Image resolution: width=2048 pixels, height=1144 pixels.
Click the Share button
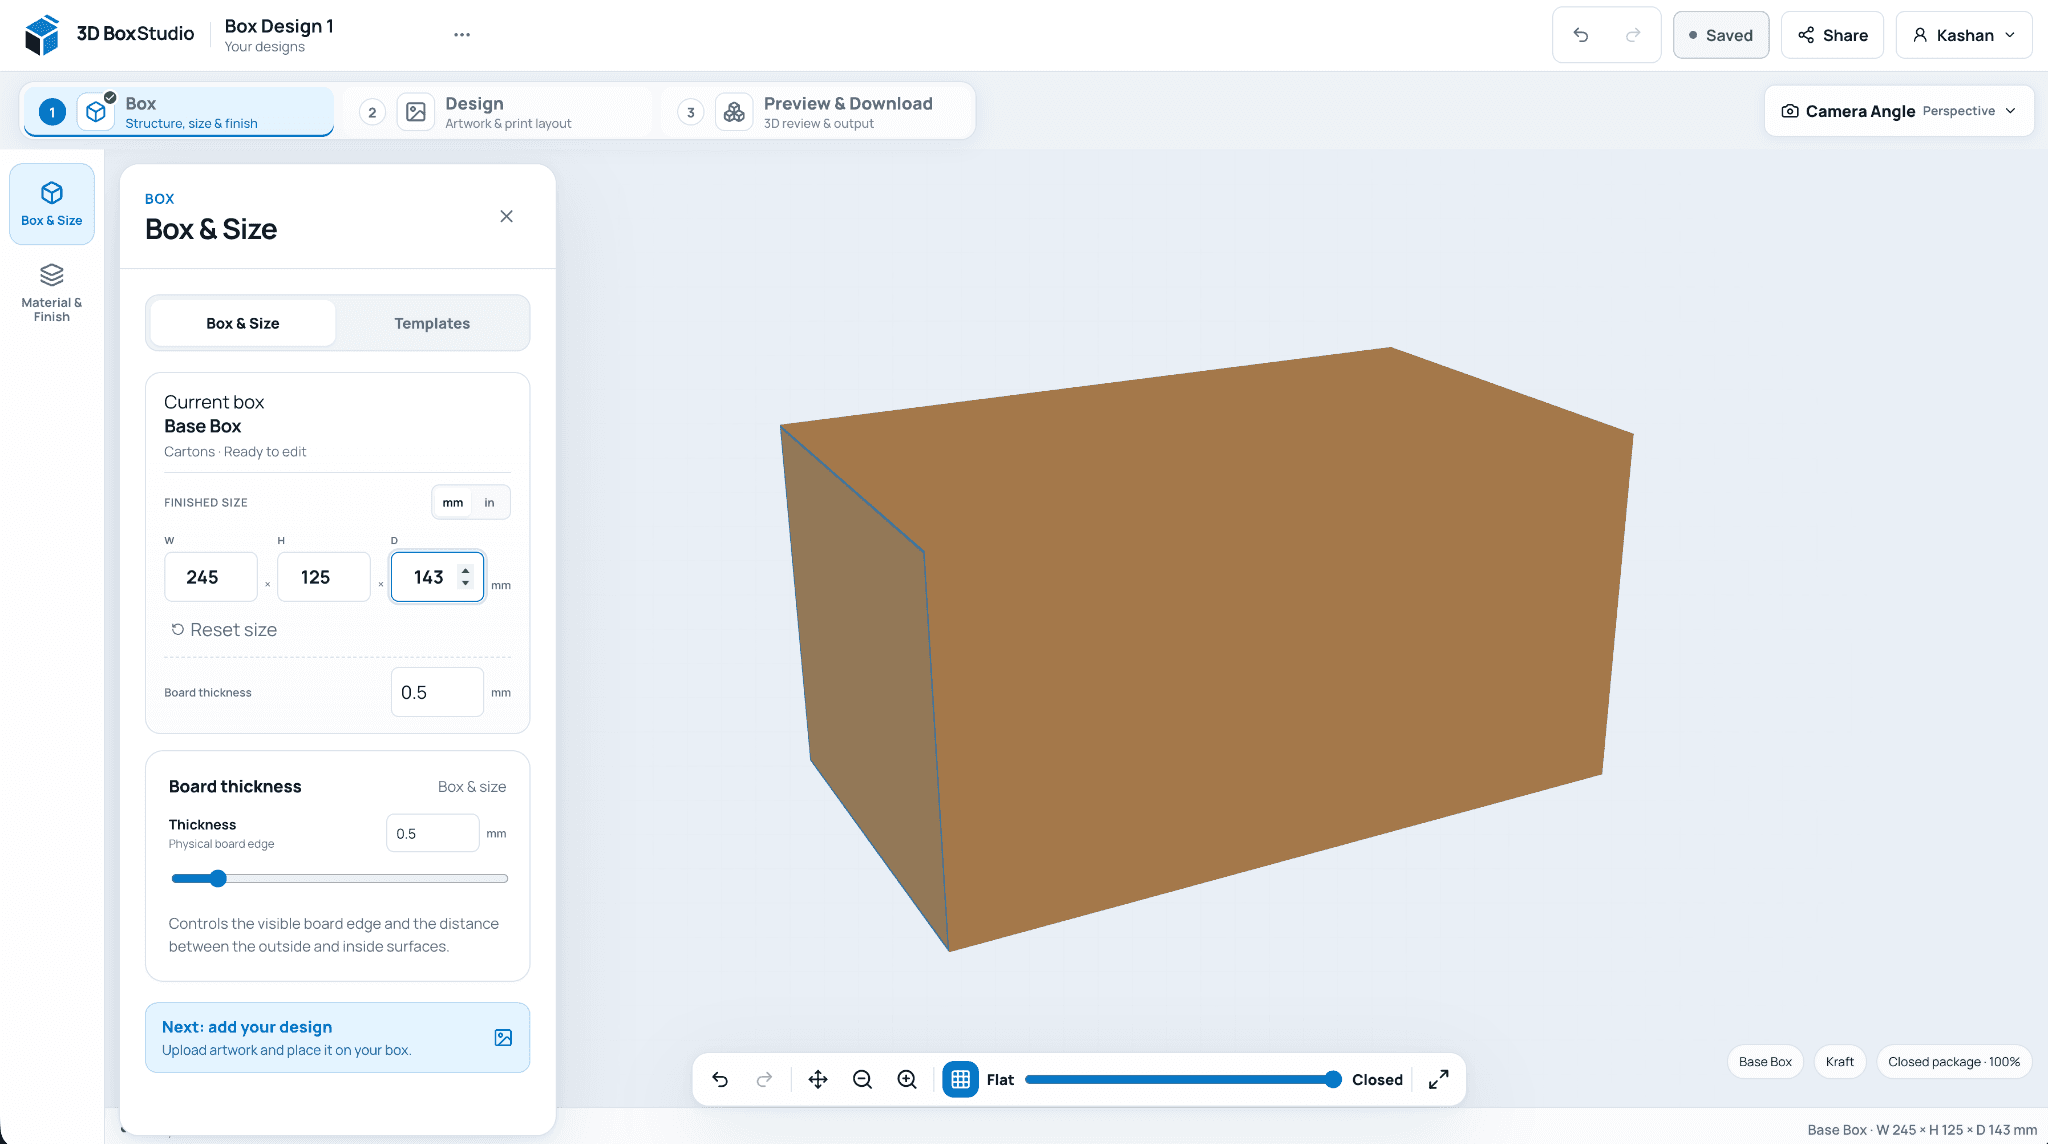pyautogui.click(x=1832, y=35)
